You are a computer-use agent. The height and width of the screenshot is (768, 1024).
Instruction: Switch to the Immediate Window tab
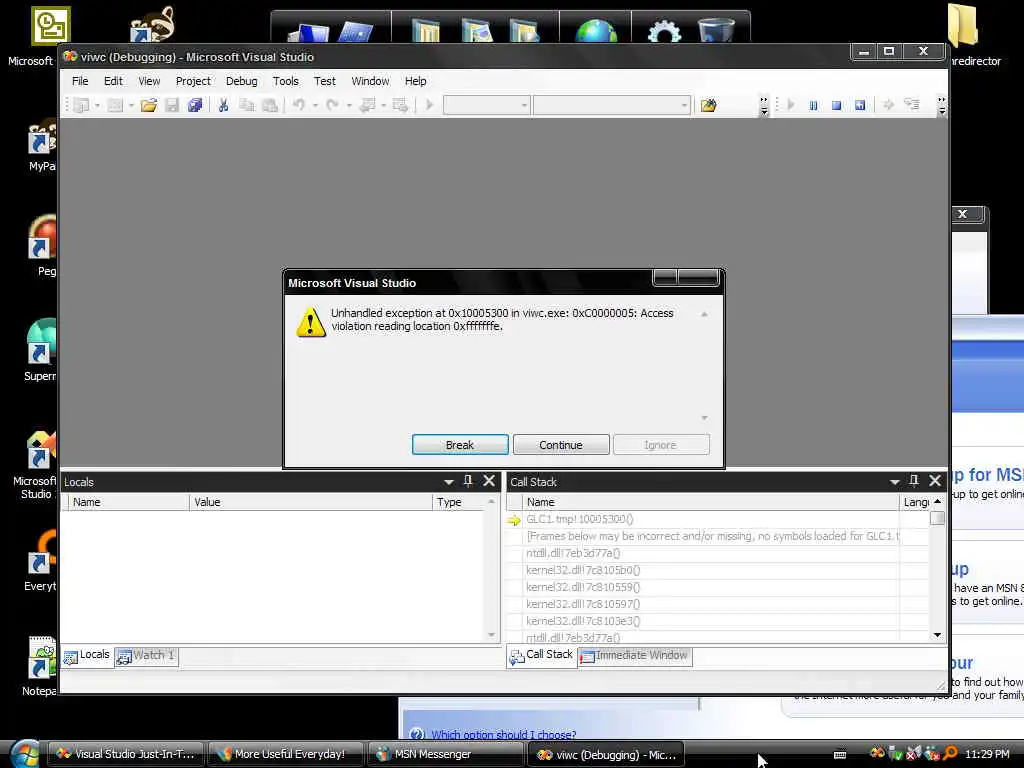coord(635,656)
